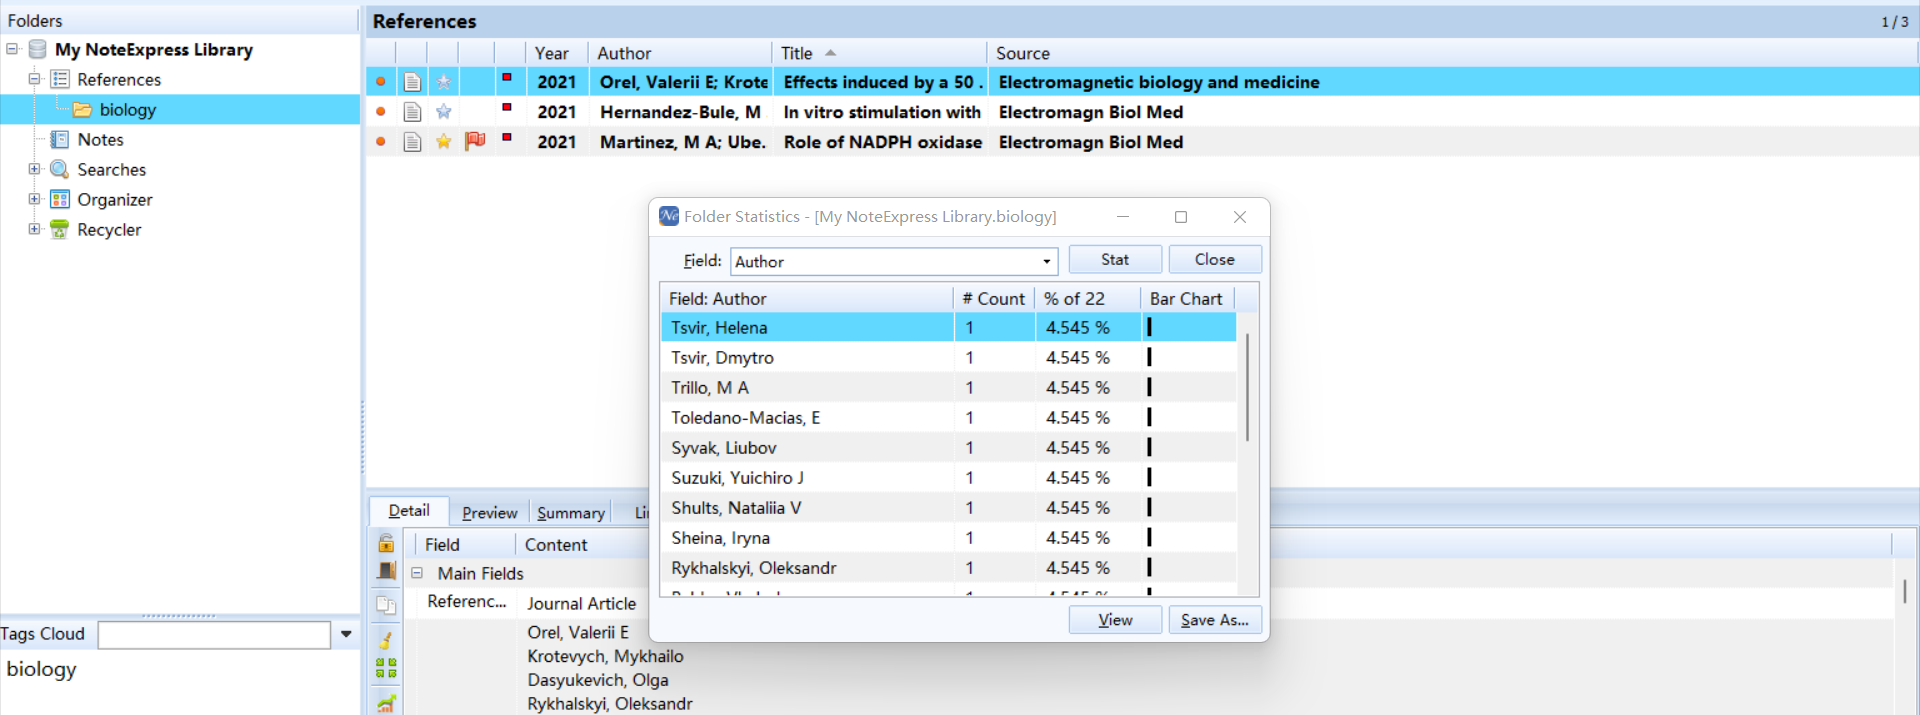1920x715 pixels.
Task: Sort statistics by Bar Chart column
Action: [x=1187, y=298]
